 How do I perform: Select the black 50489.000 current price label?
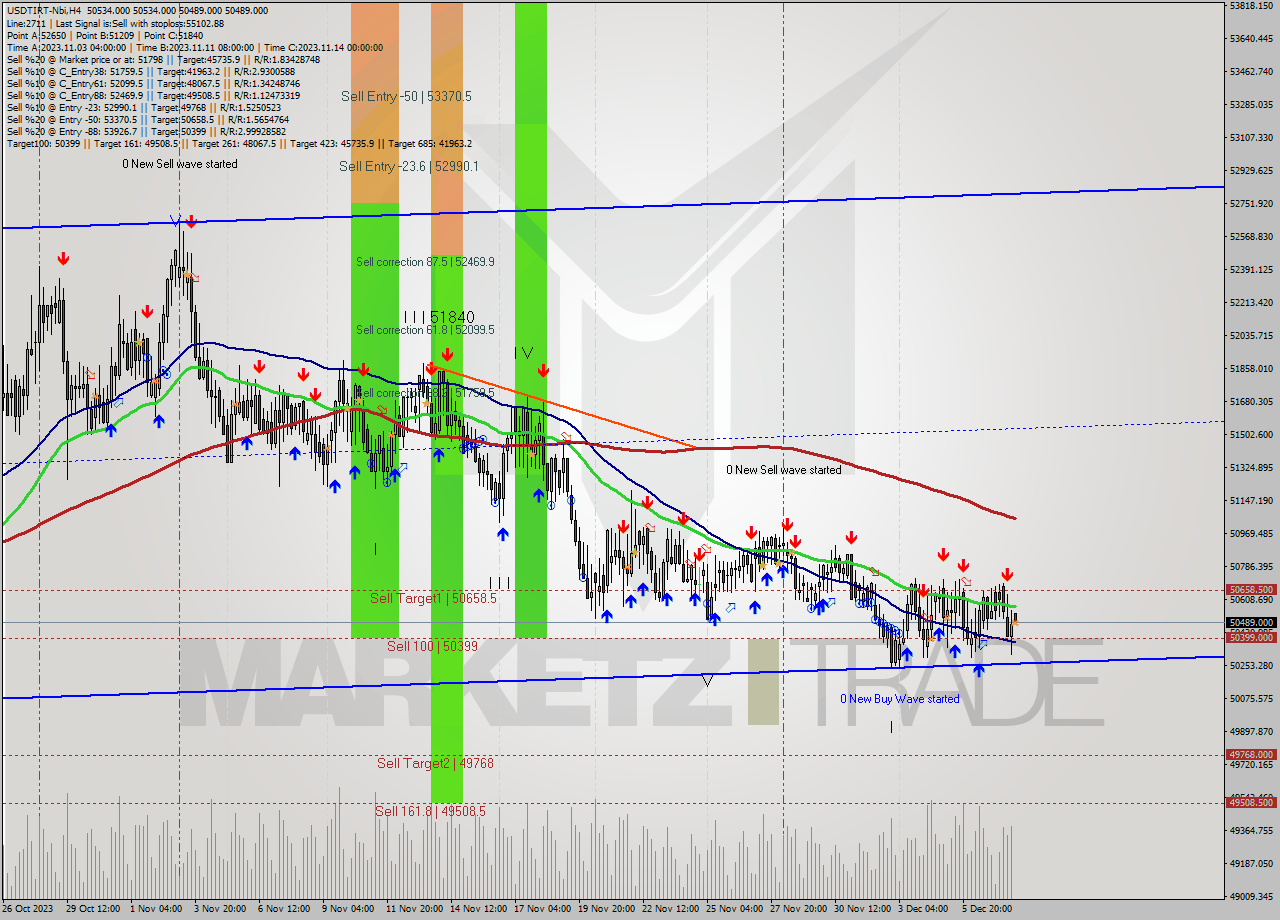tap(1251, 622)
